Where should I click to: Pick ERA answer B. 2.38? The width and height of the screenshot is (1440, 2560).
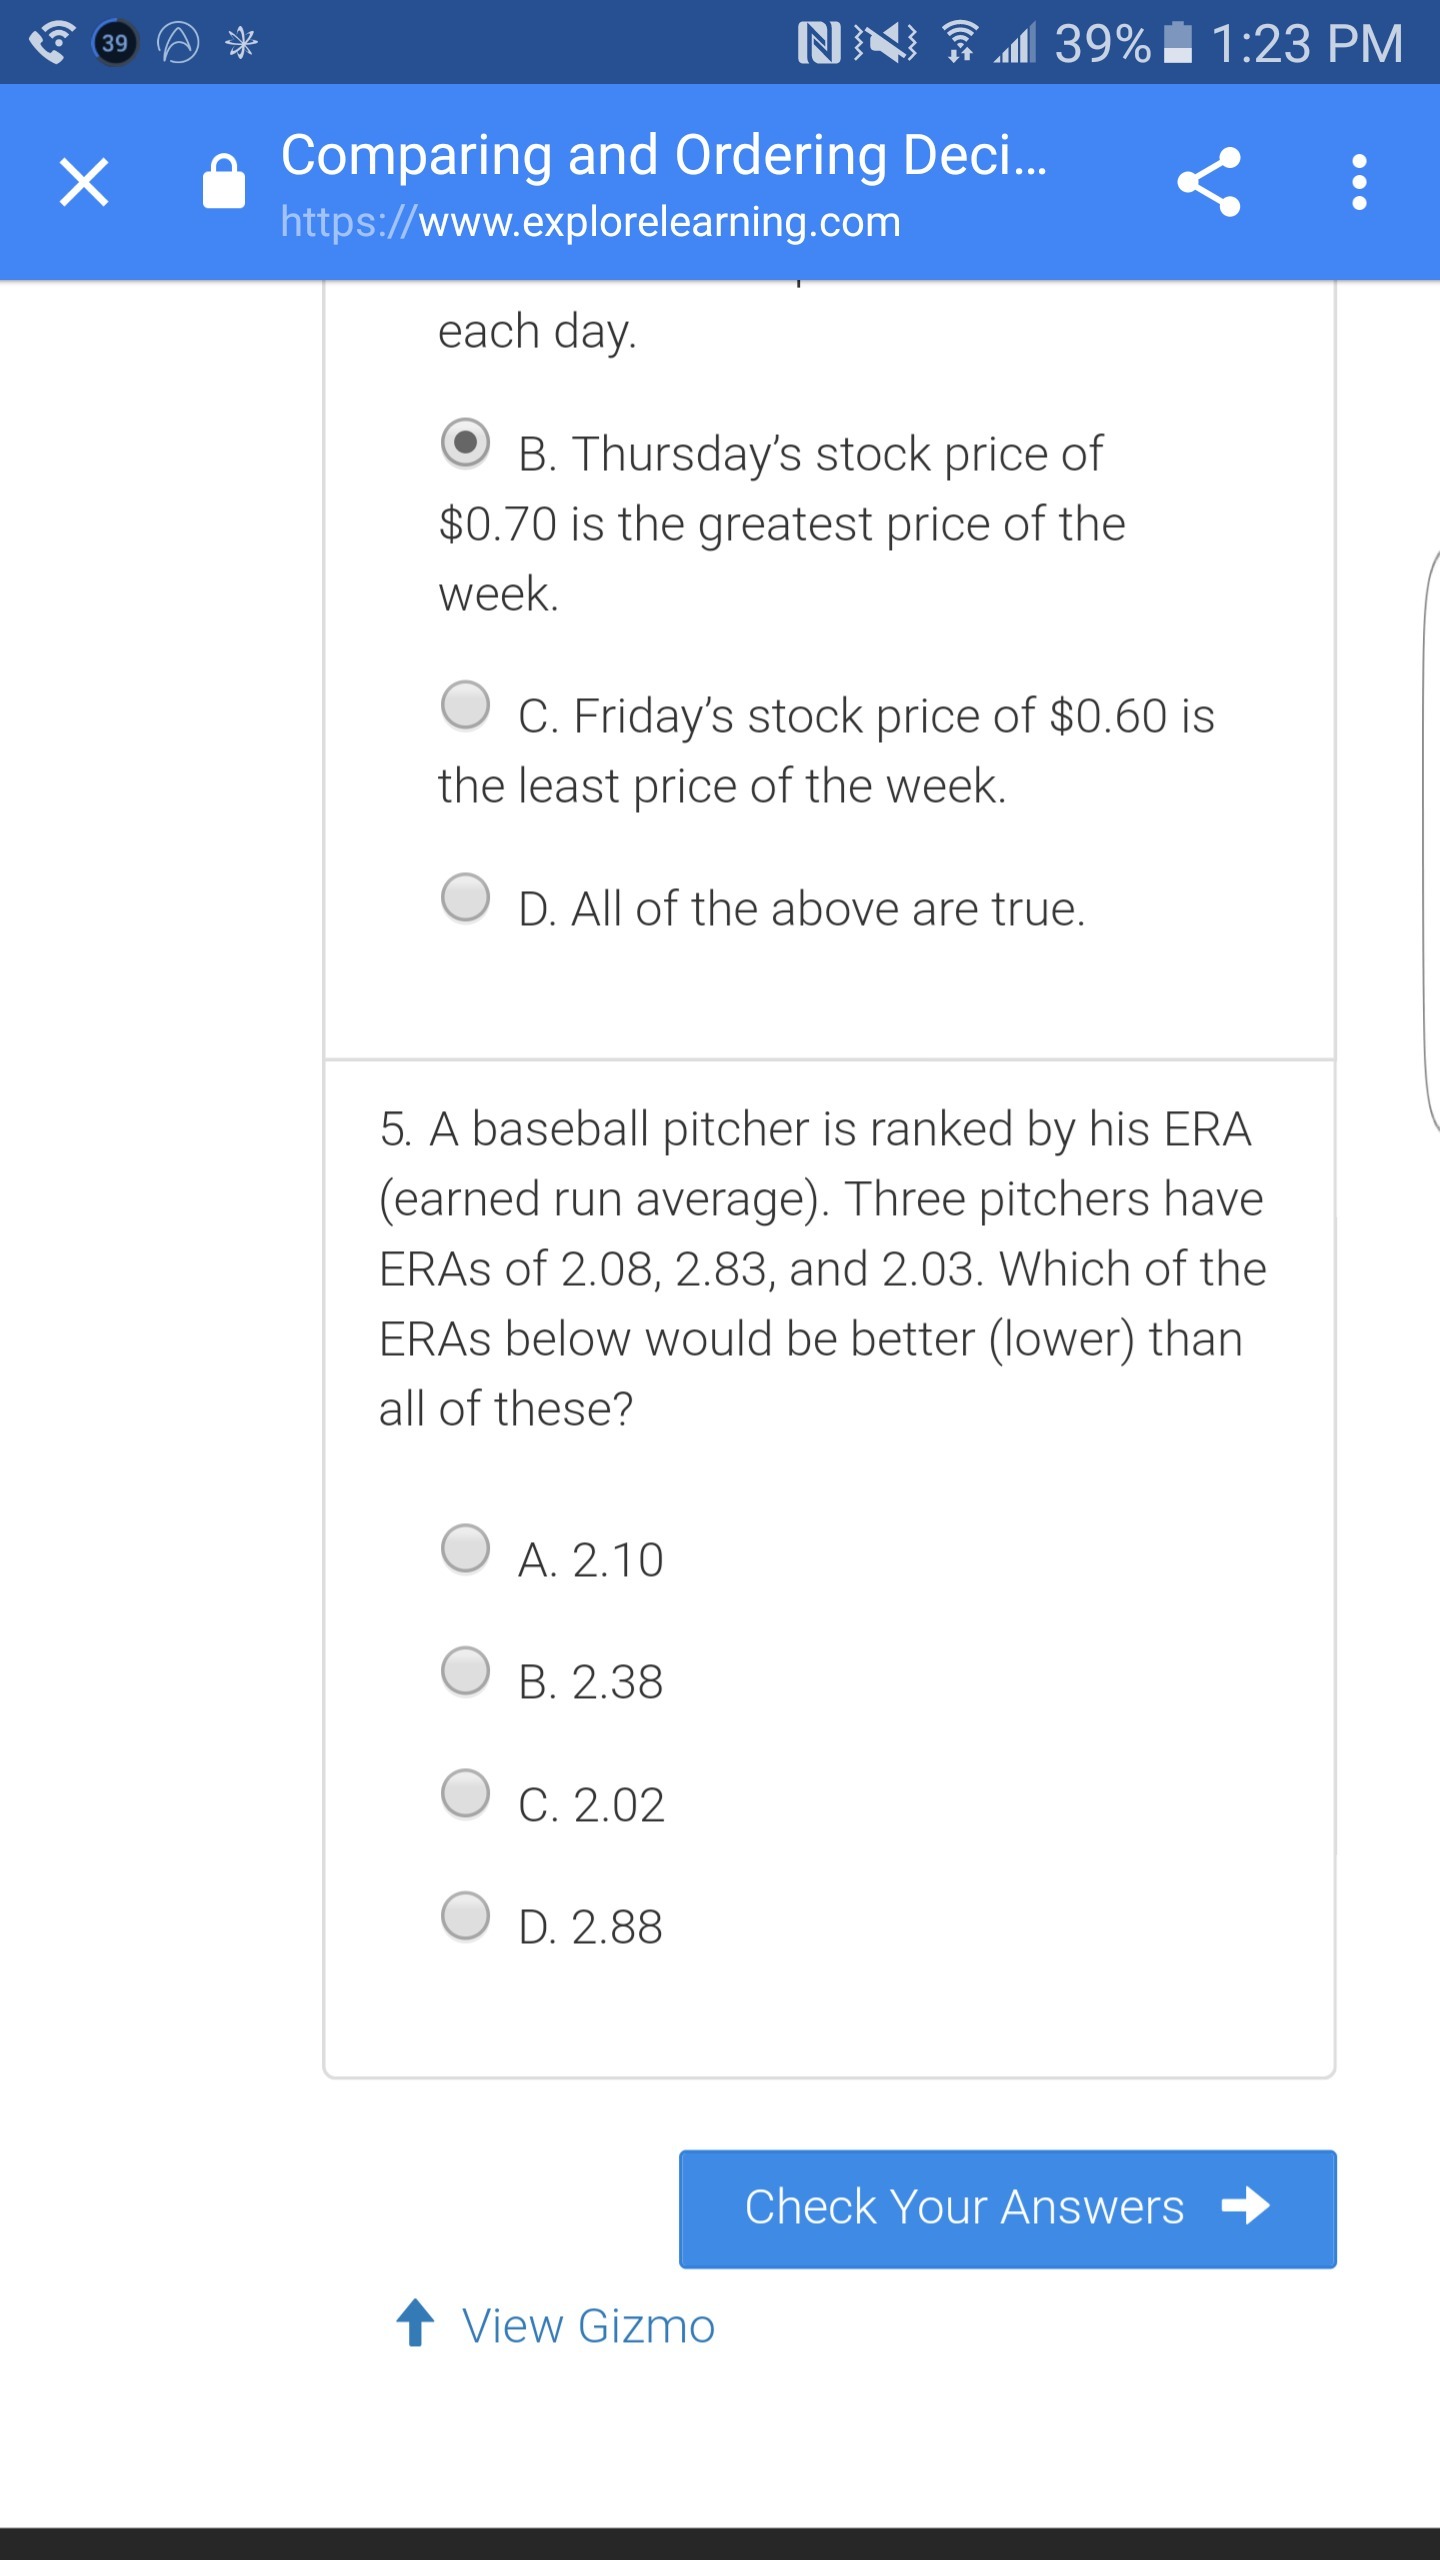[x=466, y=1671]
